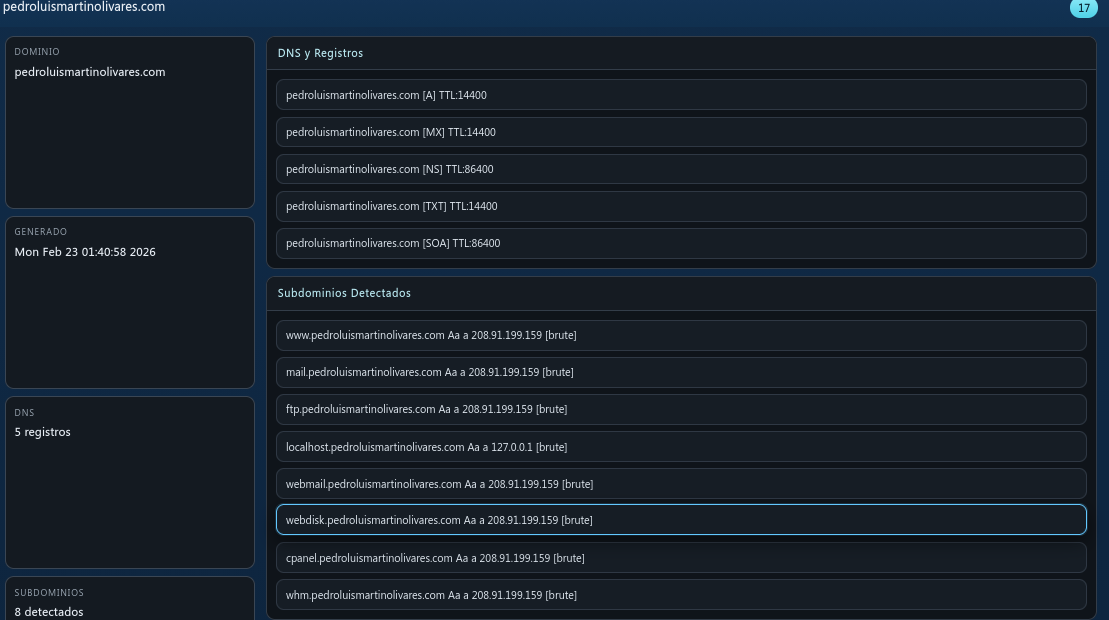Click the TXT record row
The width and height of the screenshot is (1109, 620).
click(681, 206)
